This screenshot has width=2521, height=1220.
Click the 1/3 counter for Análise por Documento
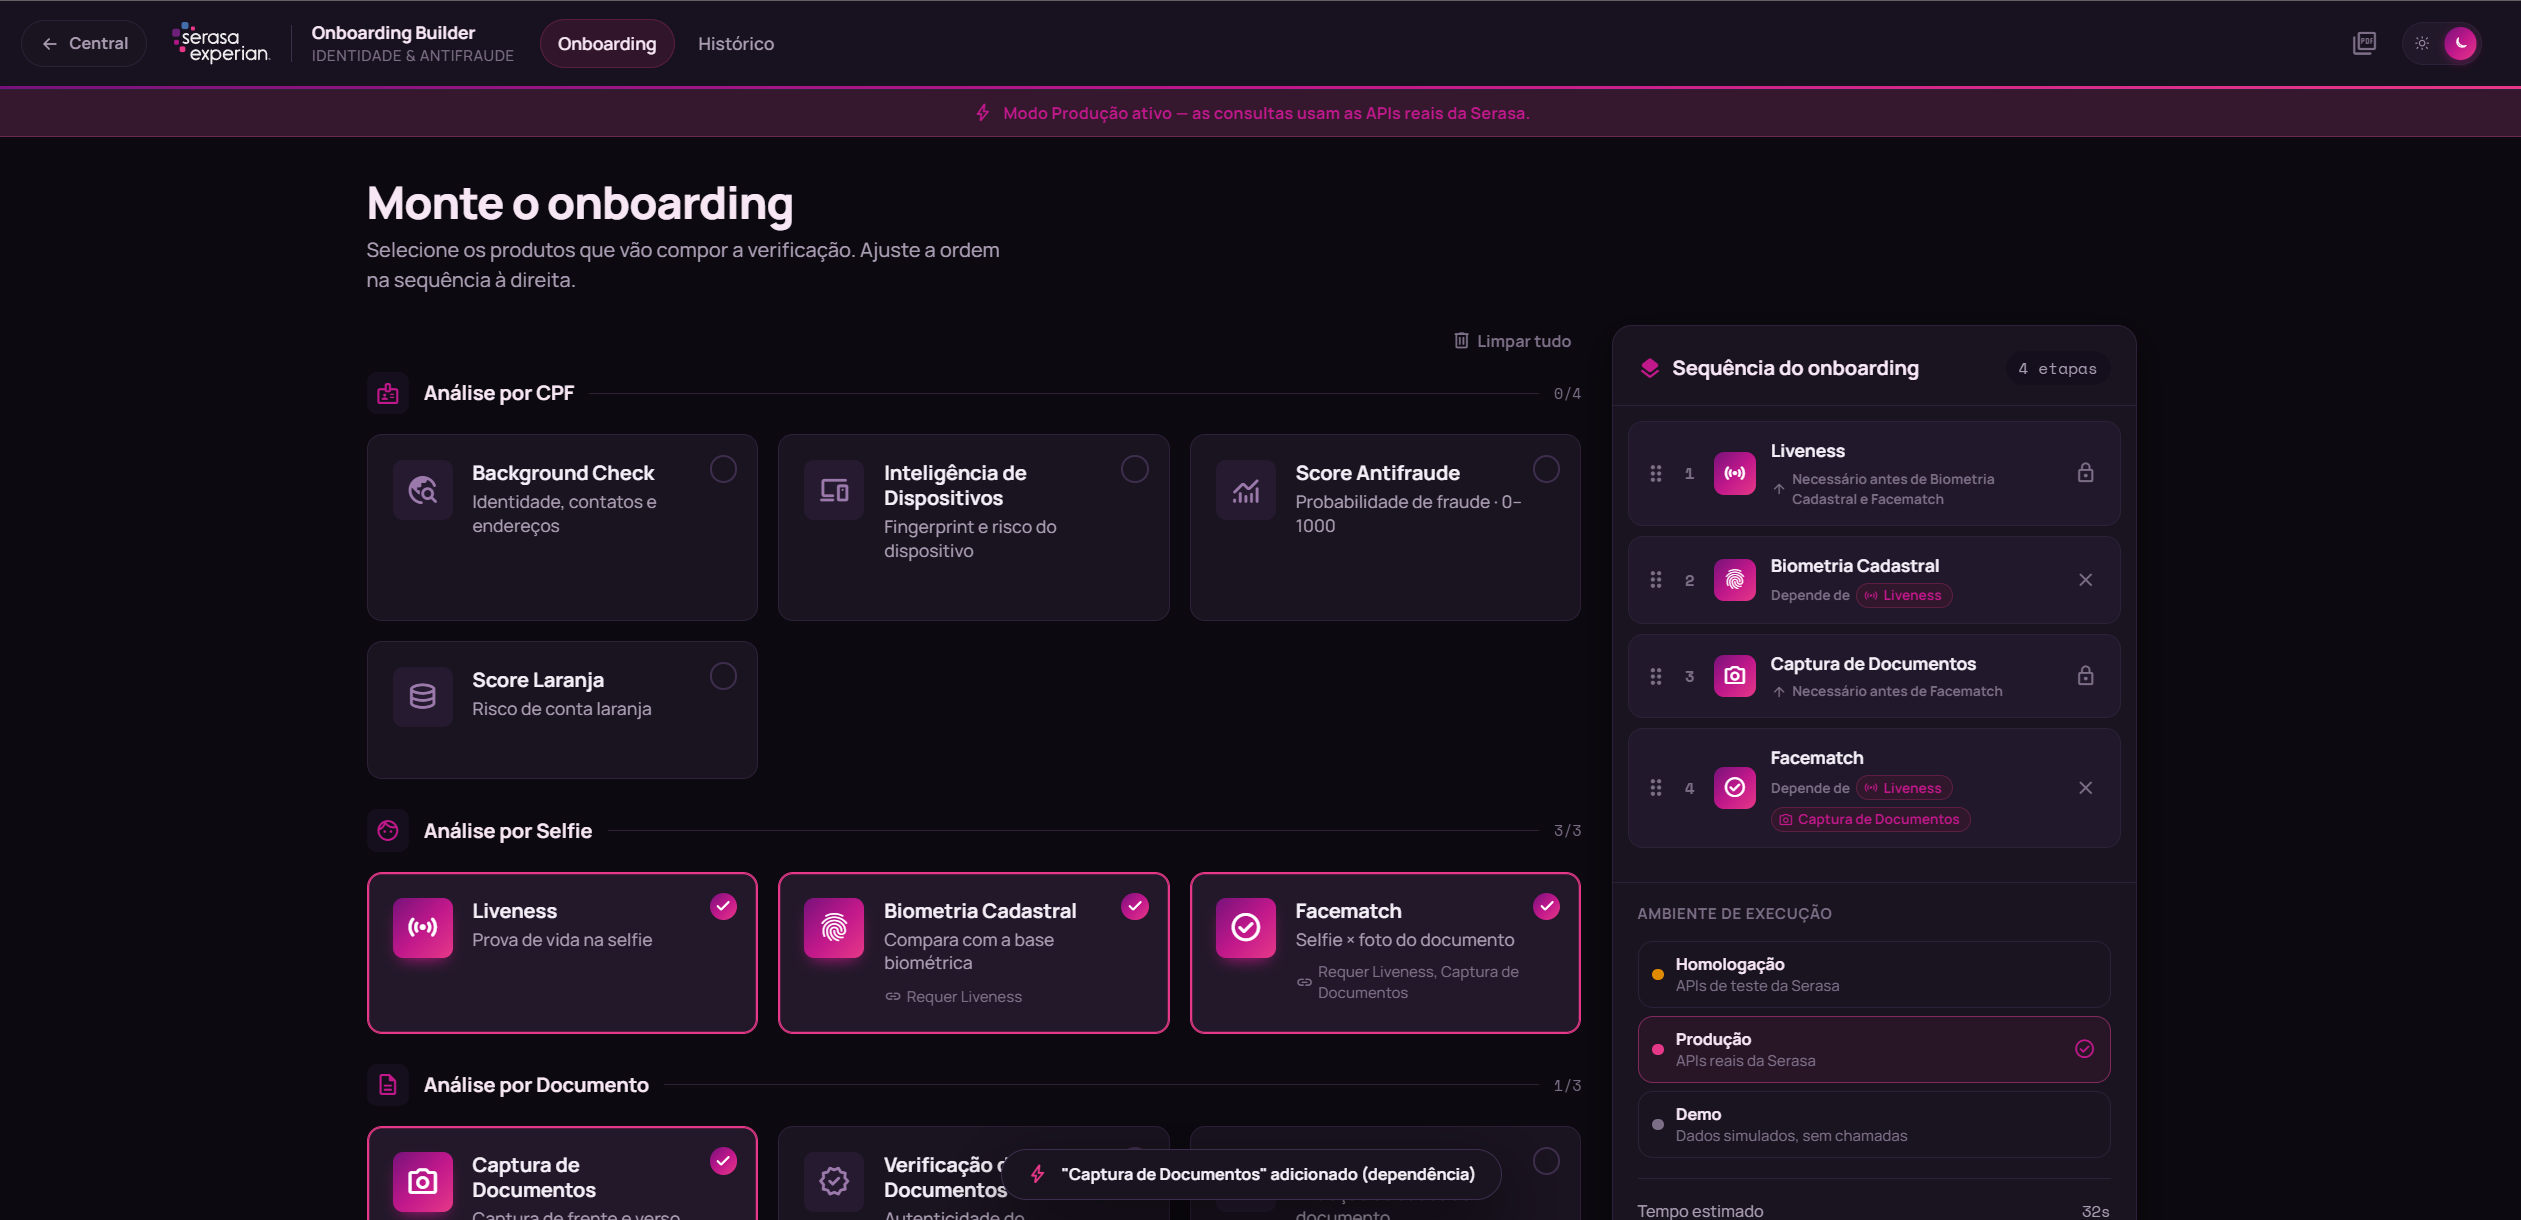click(x=1567, y=1085)
